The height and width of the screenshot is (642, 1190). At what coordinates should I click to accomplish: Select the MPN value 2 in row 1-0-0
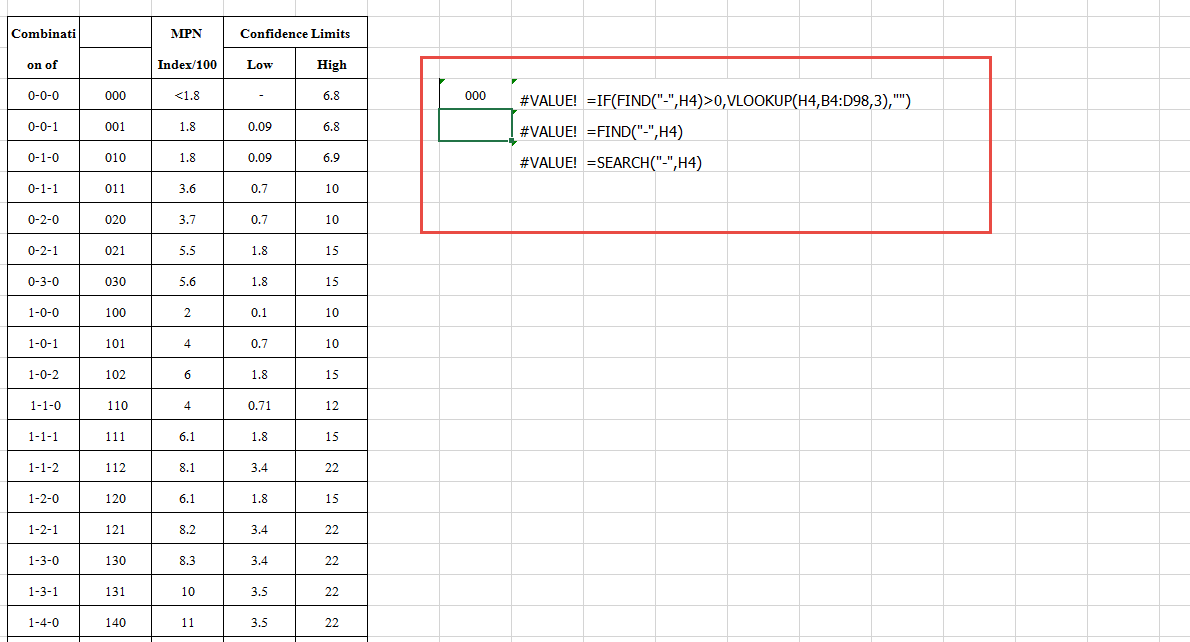(187, 313)
